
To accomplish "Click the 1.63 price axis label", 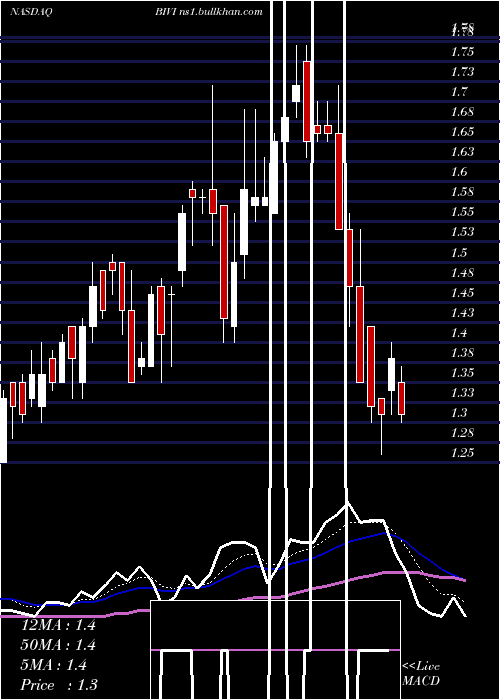I will [x=462, y=152].
